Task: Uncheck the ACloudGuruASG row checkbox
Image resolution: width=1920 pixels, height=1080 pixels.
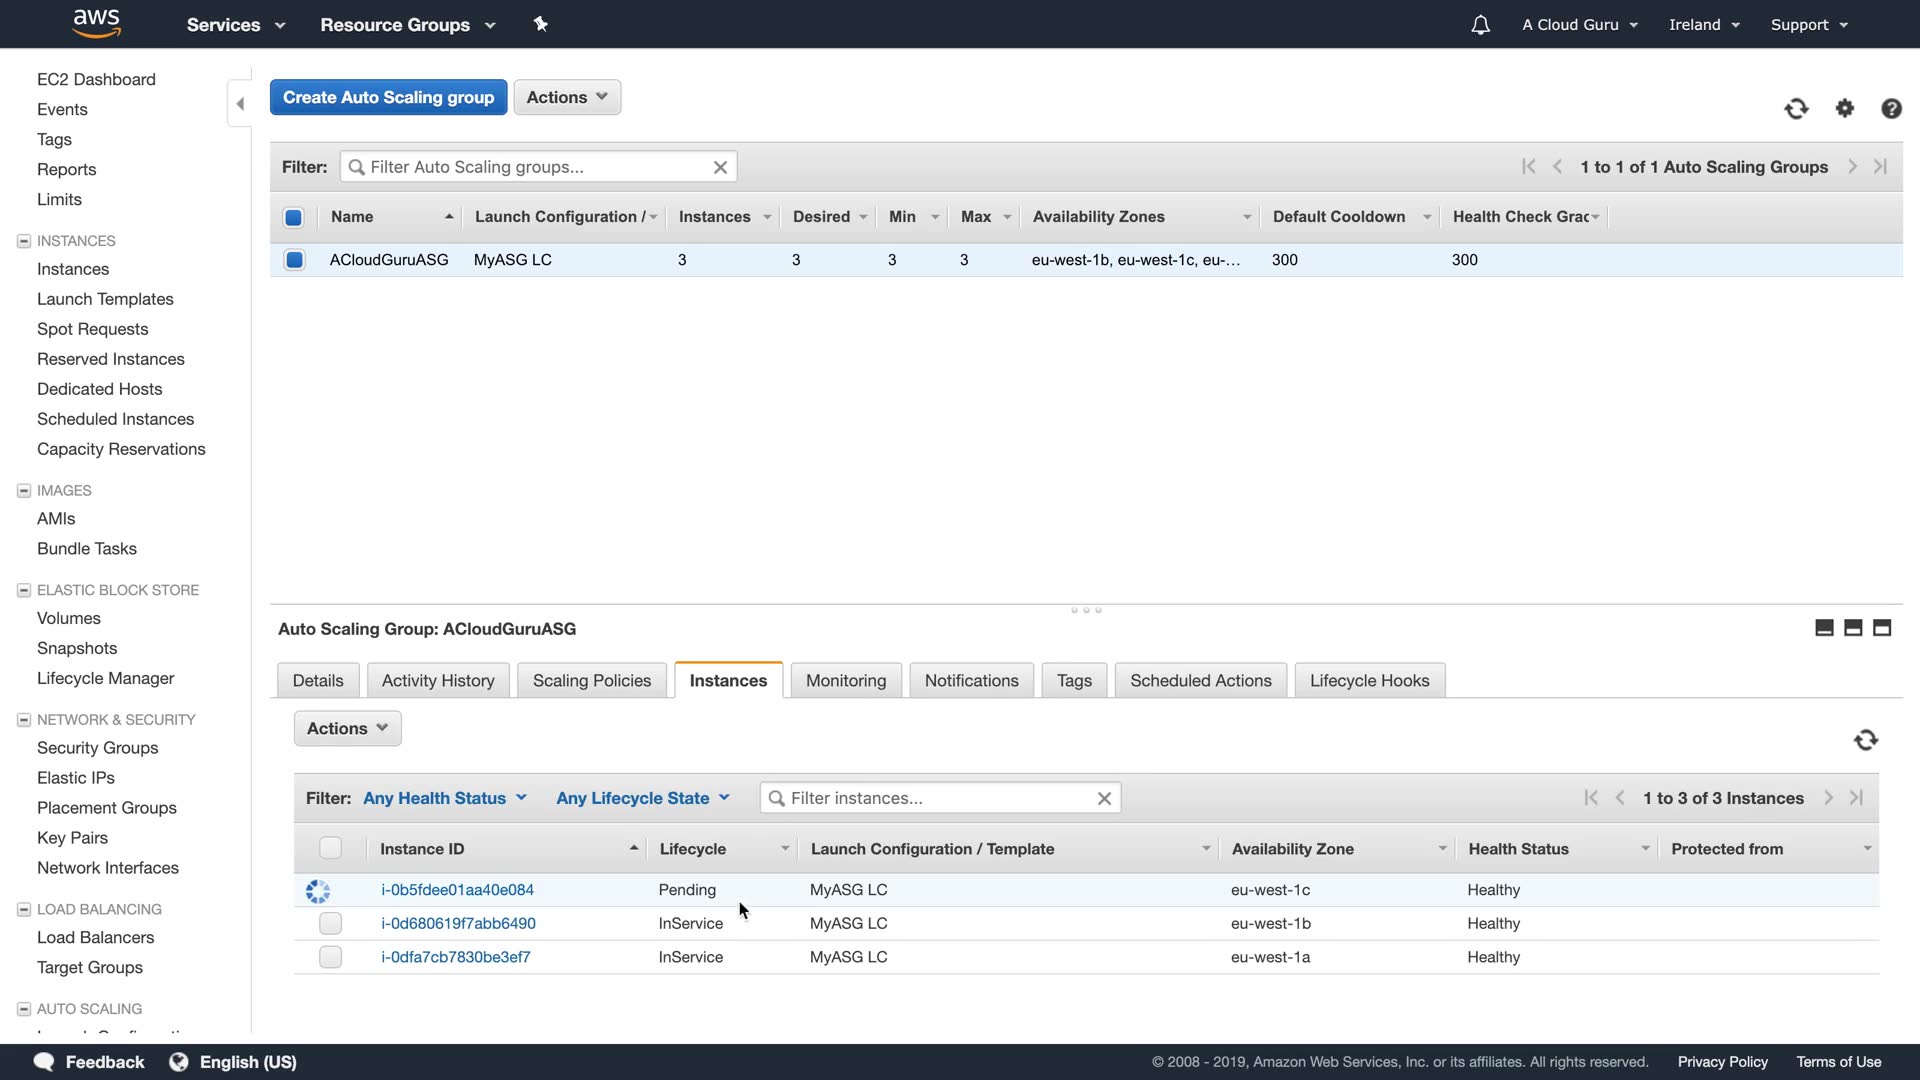Action: pyautogui.click(x=294, y=260)
